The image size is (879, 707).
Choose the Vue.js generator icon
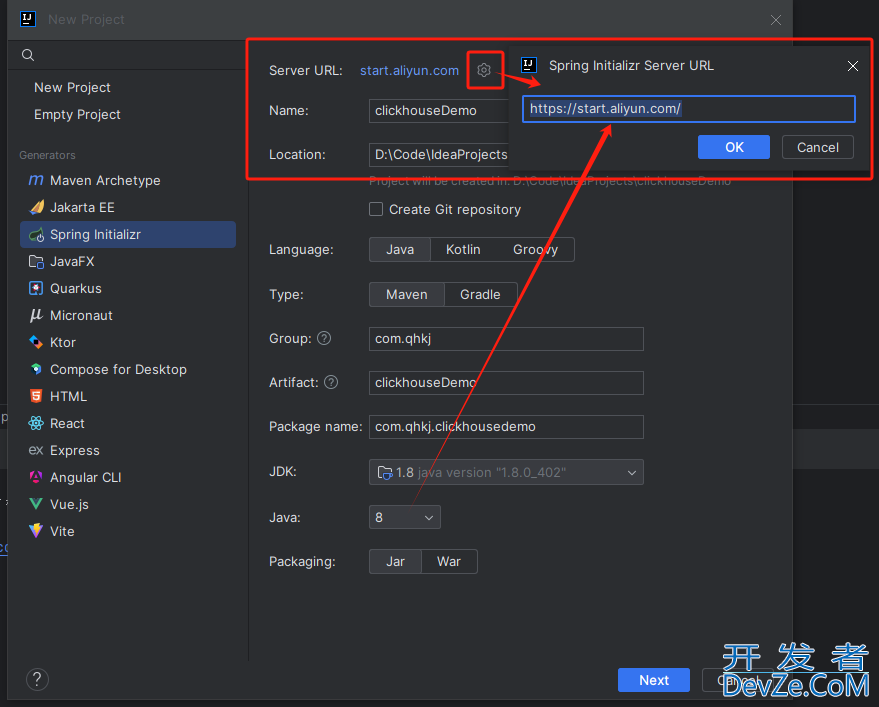pyautogui.click(x=36, y=505)
